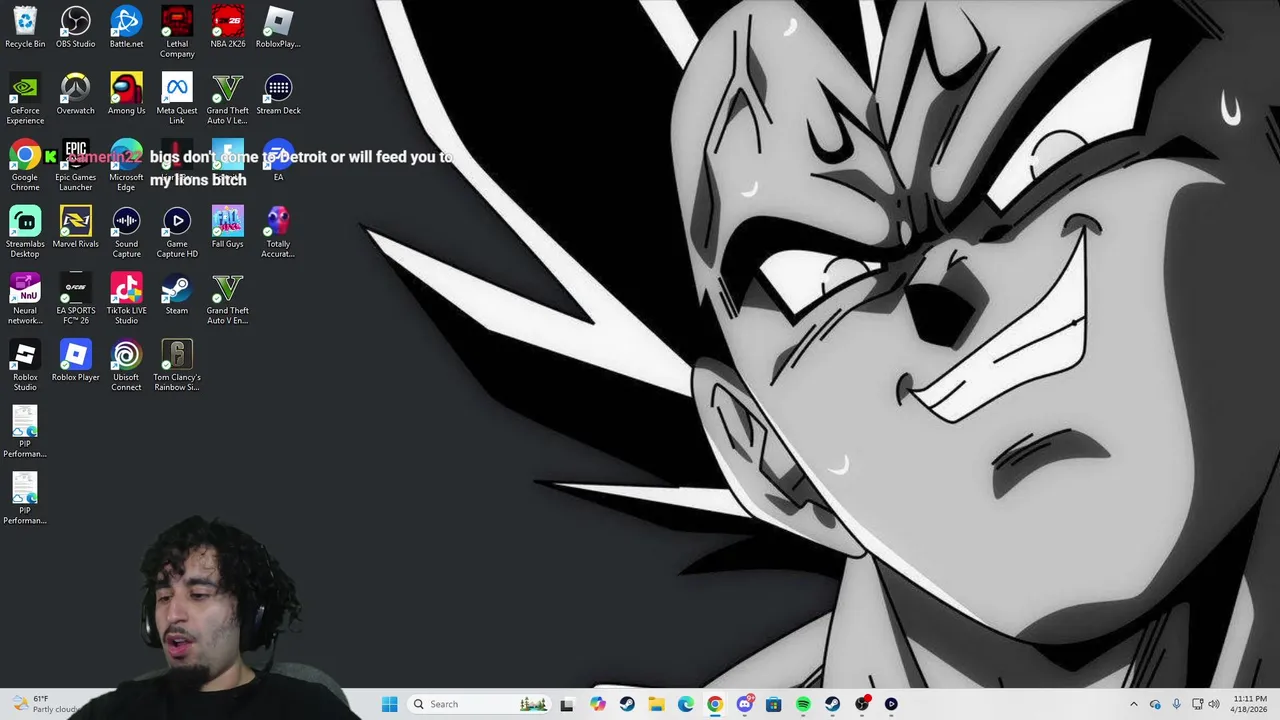Select the Totally Accurat... desktop icon
The image size is (1280, 720).
[278, 232]
